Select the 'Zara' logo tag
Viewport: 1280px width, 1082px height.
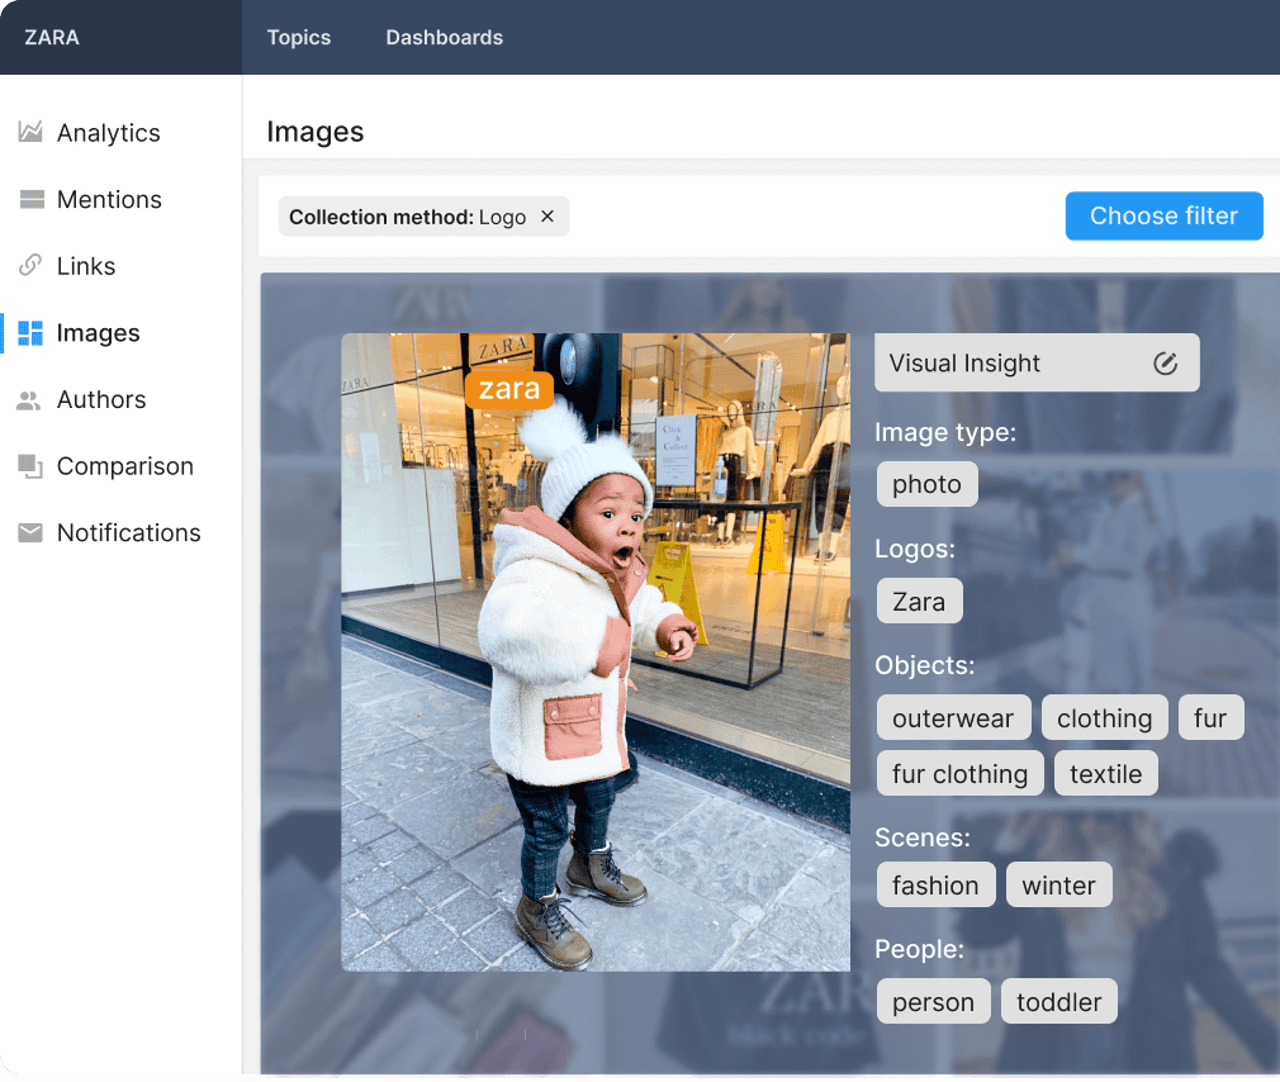(918, 601)
